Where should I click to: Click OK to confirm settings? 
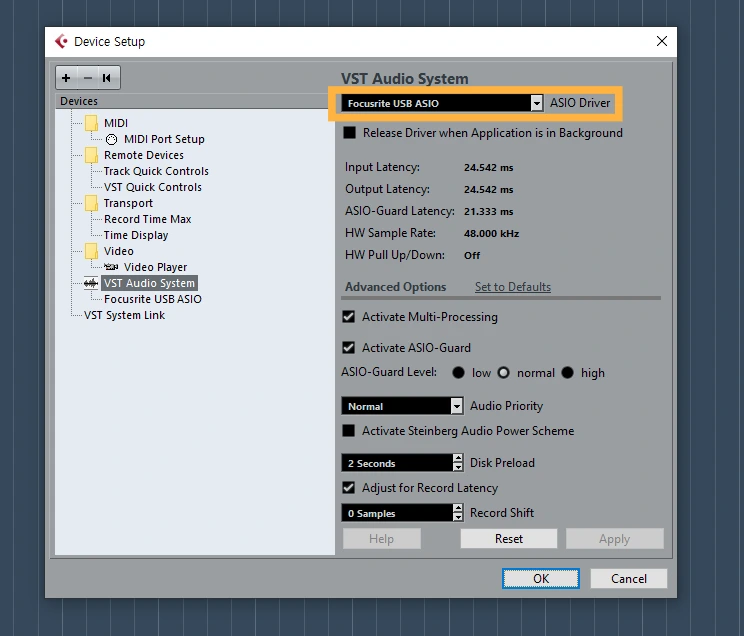tap(541, 579)
